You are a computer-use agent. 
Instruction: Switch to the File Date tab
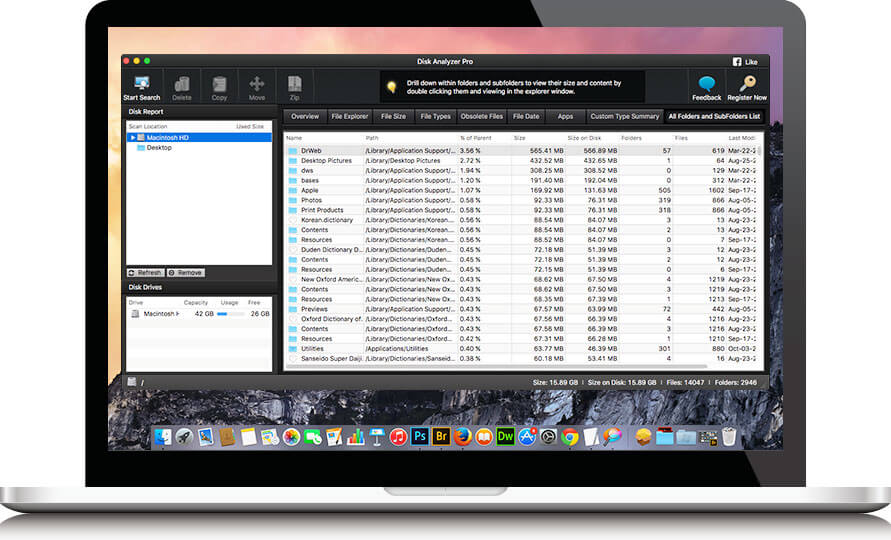(x=526, y=117)
